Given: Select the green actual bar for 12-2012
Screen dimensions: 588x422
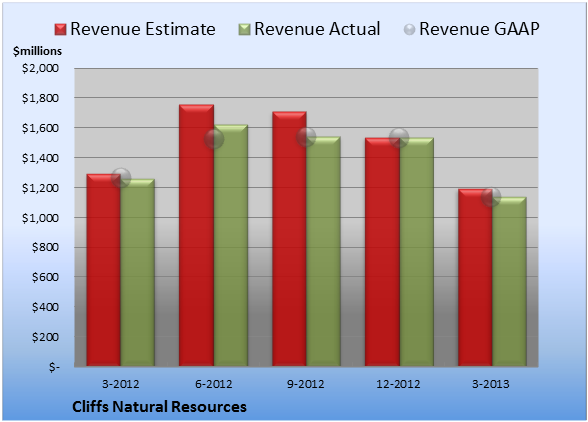Looking at the screenshot, I should coord(416,252).
